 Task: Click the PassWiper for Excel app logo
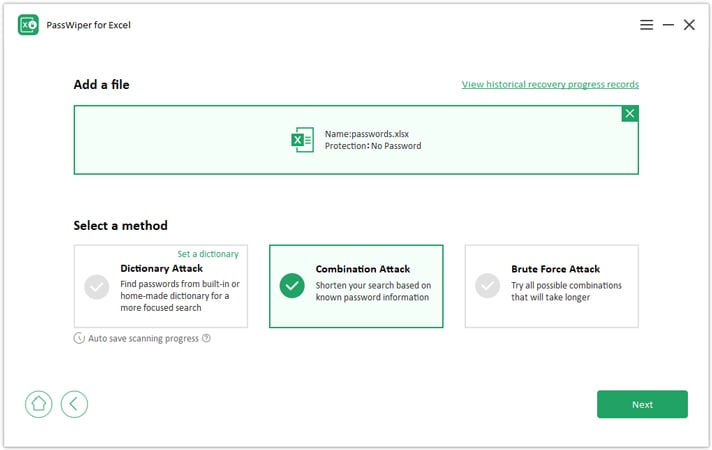[28, 25]
